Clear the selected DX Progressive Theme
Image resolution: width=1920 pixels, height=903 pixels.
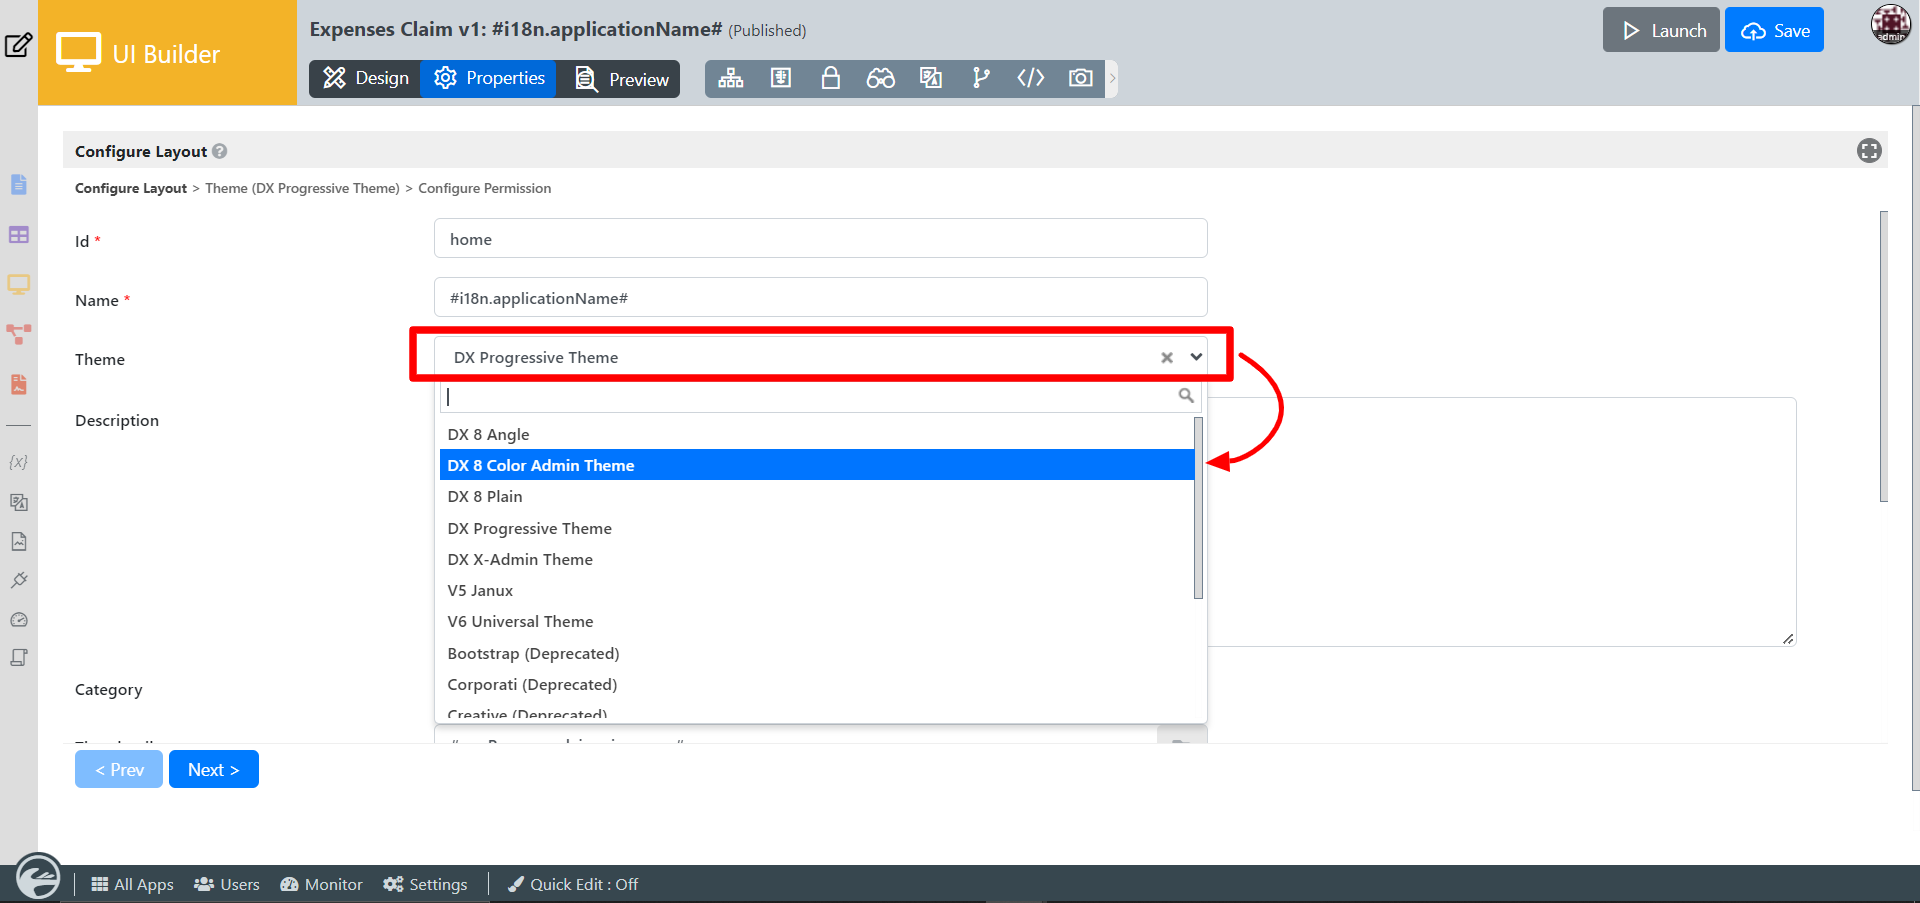1167,357
